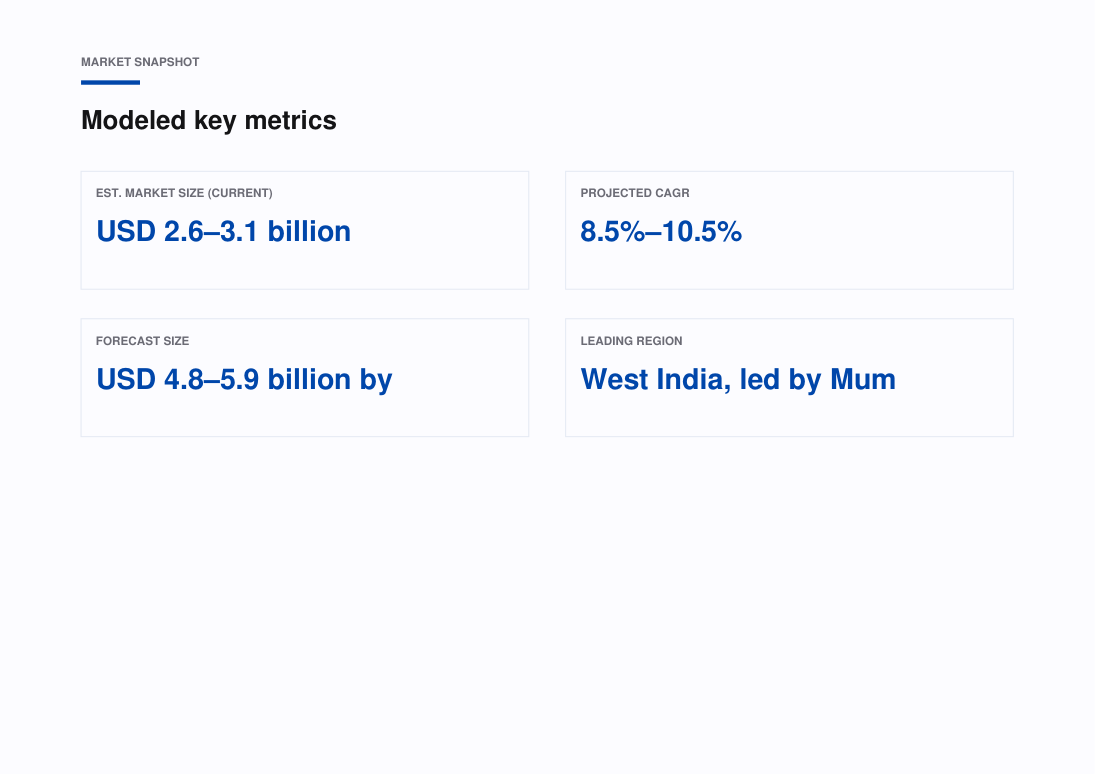
Task: Click the blue accent bar under Market Snapshot
Action: tap(110, 82)
